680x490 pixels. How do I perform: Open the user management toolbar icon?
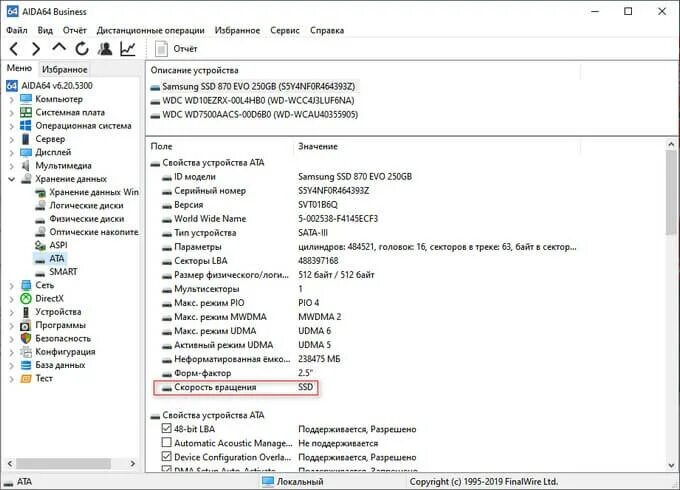coord(105,49)
